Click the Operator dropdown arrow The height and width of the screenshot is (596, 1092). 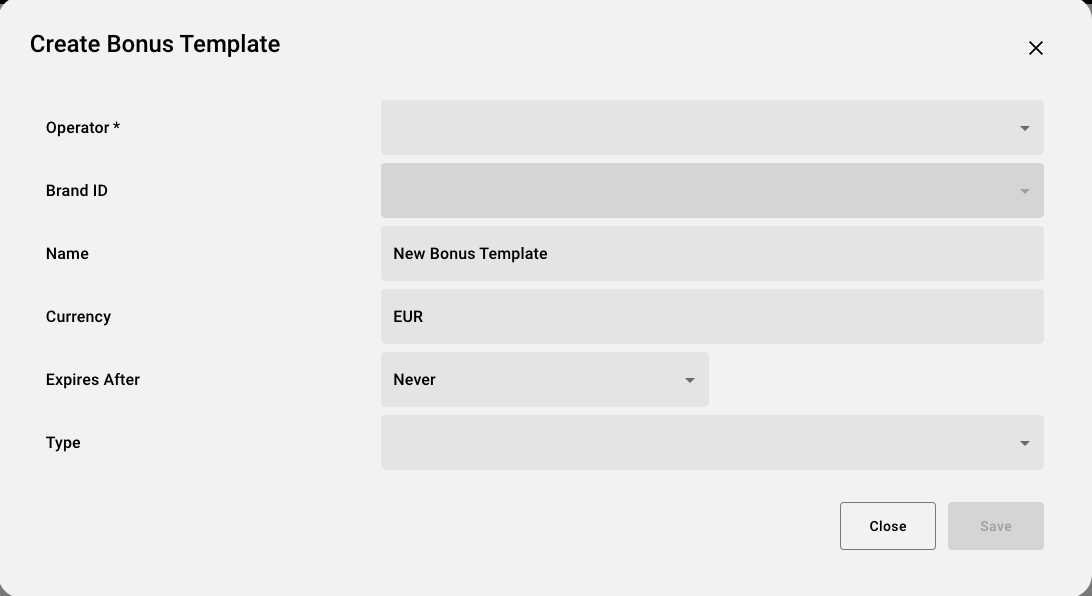[x=1024, y=128]
